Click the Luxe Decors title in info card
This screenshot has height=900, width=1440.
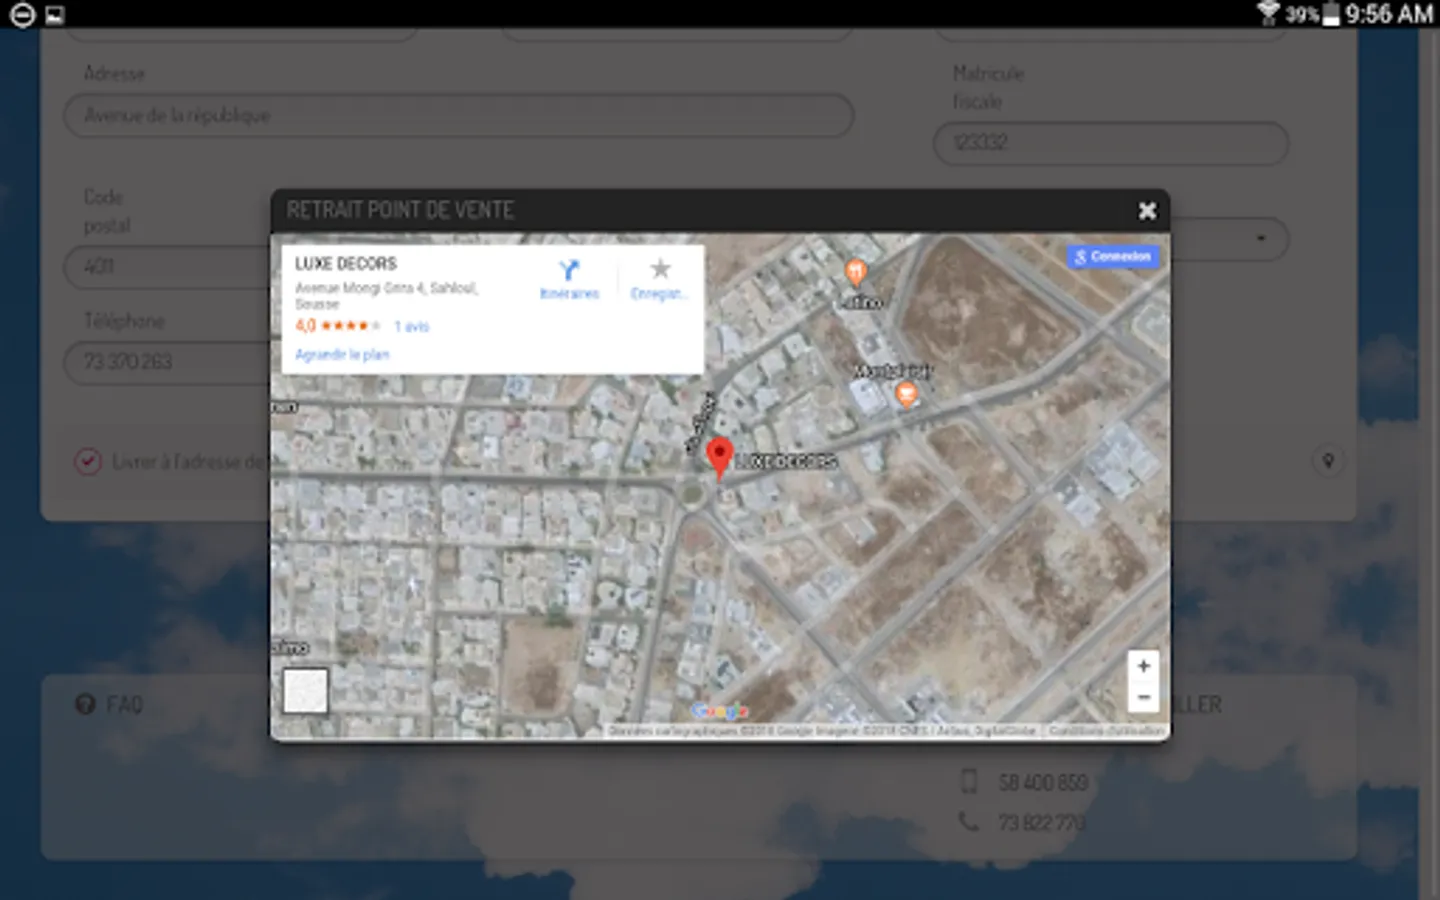[x=346, y=264]
